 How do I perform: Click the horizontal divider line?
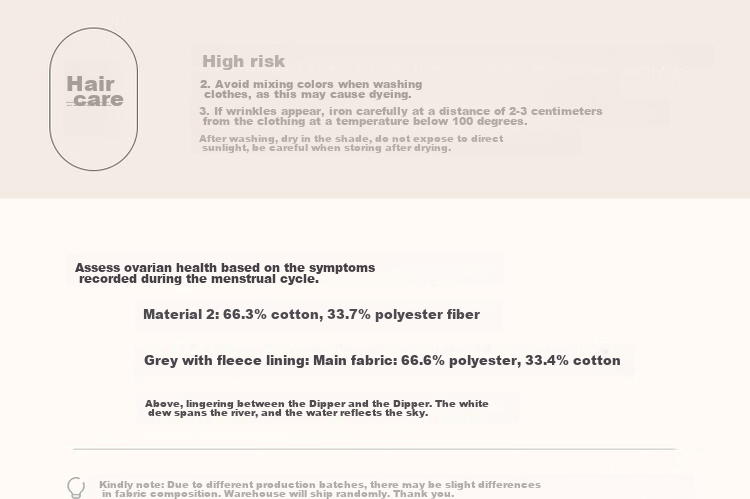[x=375, y=449]
